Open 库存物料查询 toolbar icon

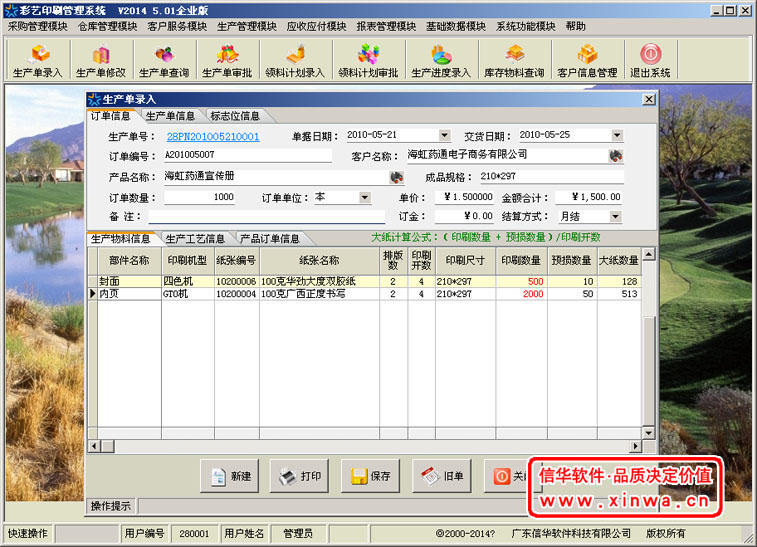click(x=514, y=60)
